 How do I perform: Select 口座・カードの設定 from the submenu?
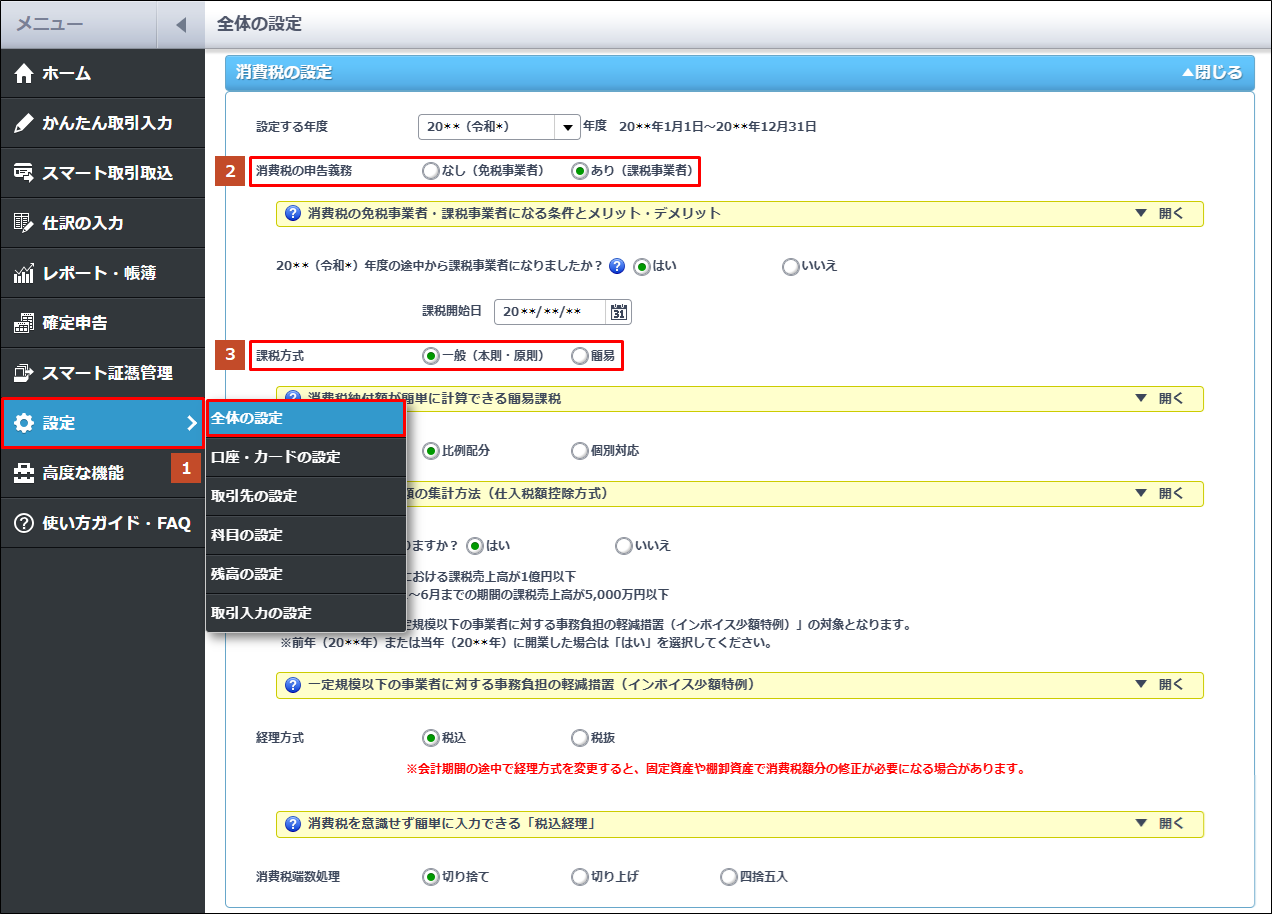[275, 457]
